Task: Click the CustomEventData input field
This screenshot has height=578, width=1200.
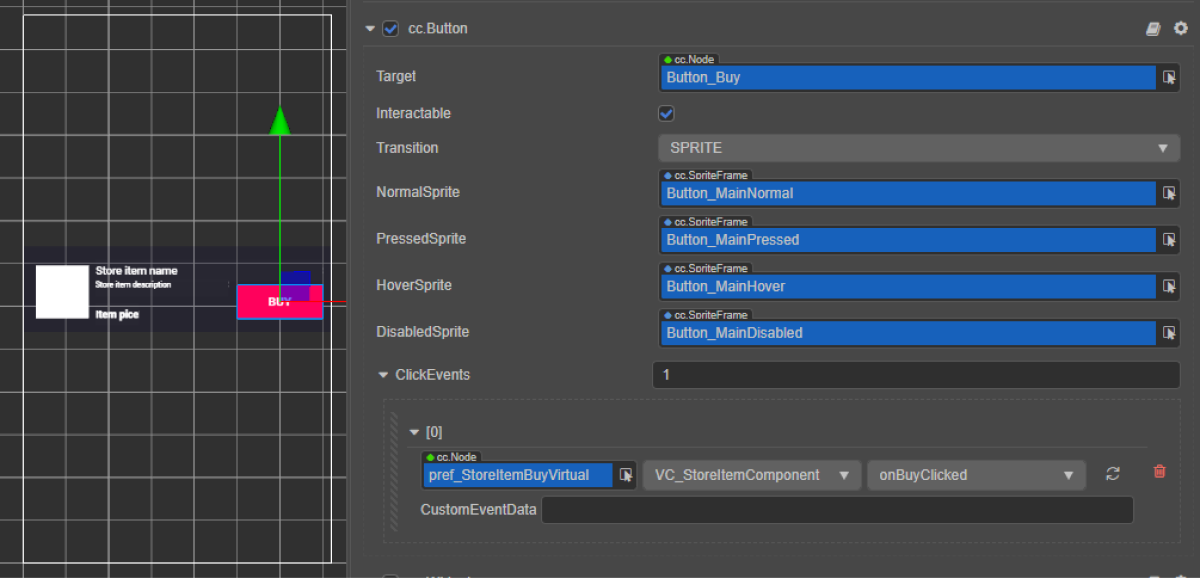Action: tap(836, 510)
